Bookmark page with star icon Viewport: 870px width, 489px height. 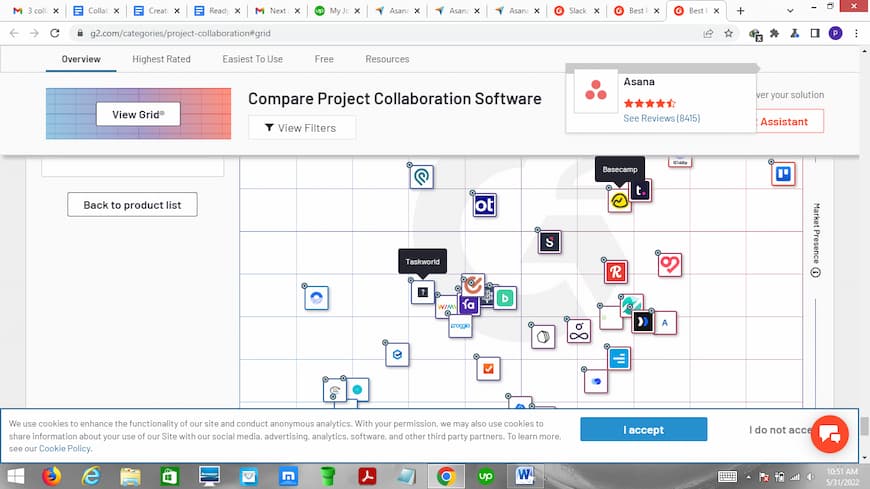729,33
